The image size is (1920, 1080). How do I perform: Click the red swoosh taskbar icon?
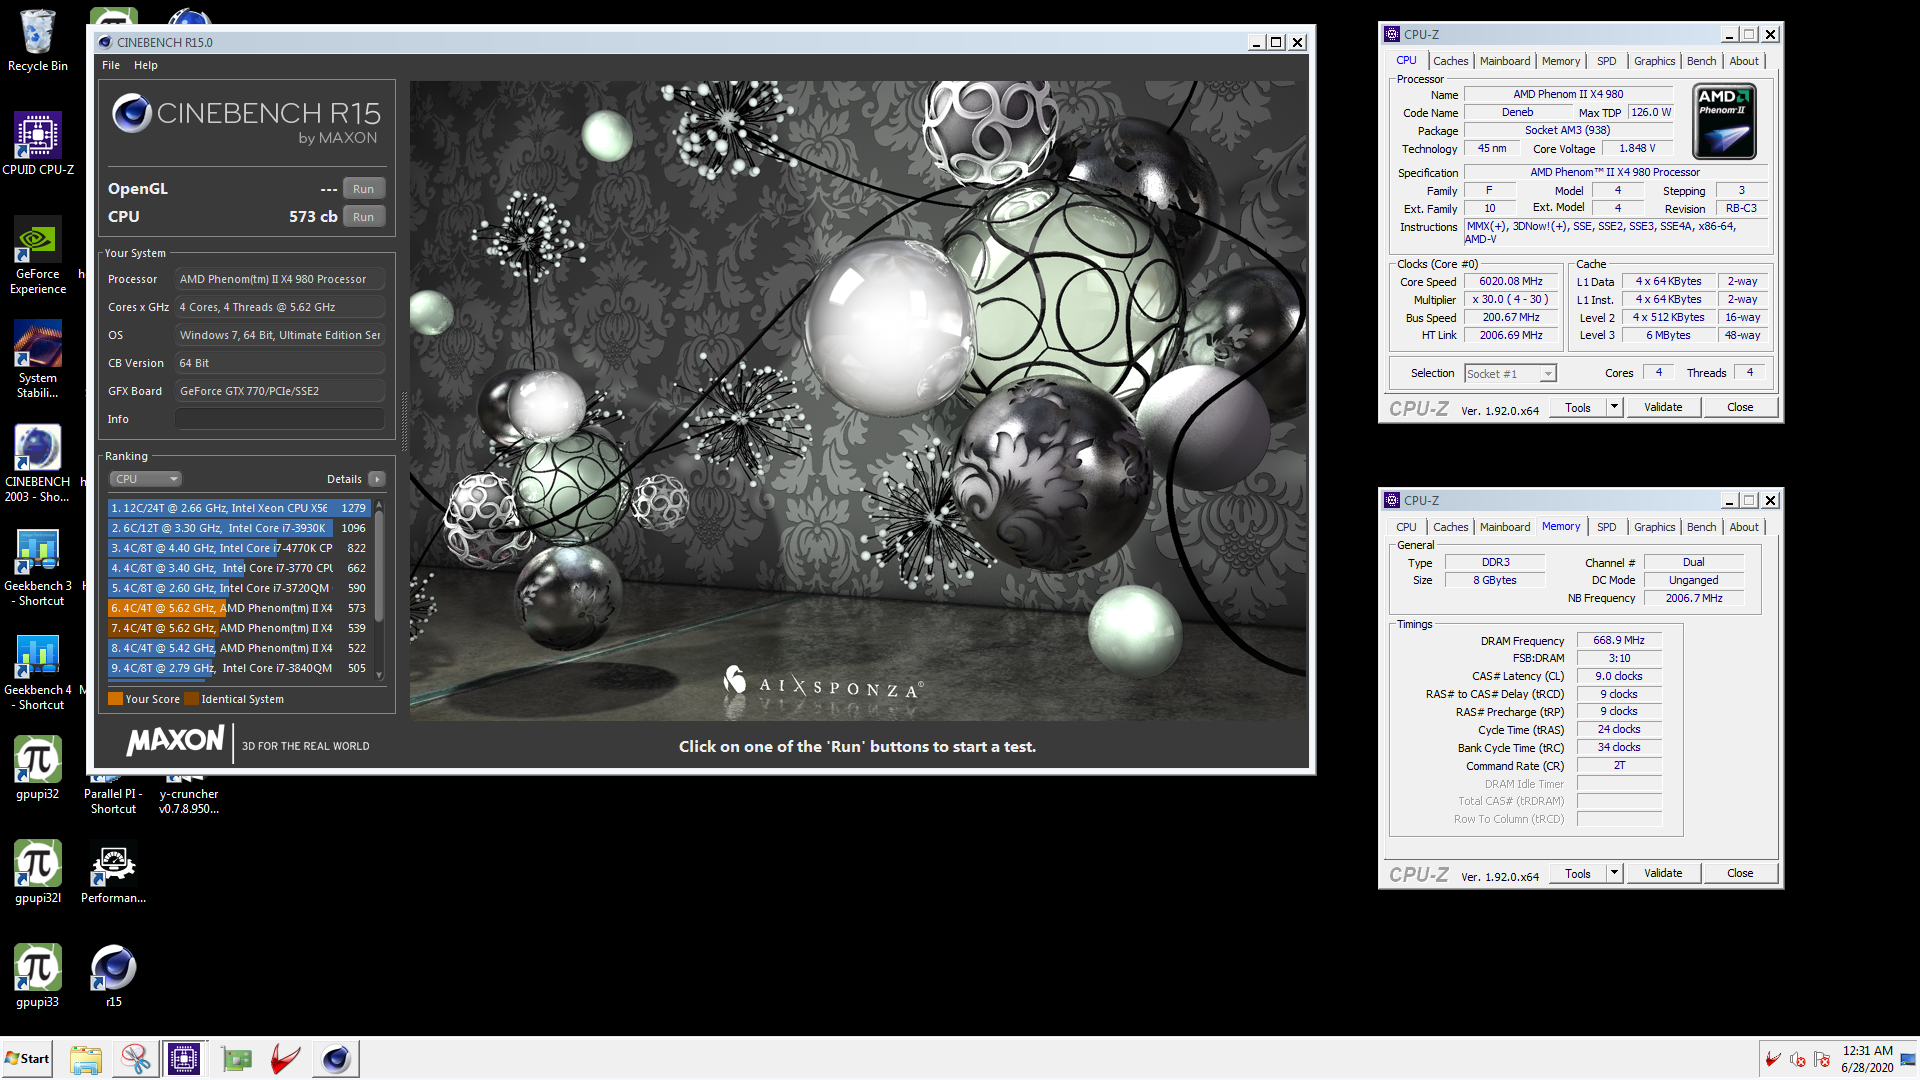(x=286, y=1058)
